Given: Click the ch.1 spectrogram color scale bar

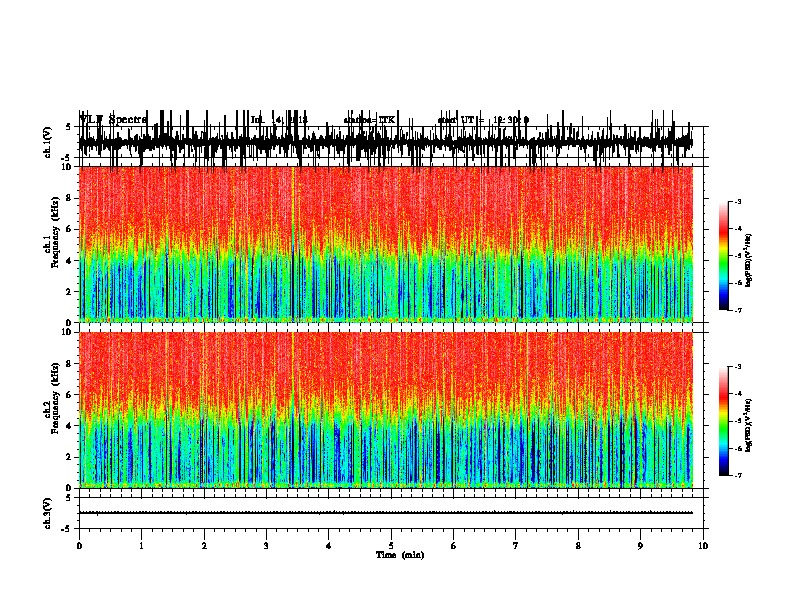Looking at the screenshot, I should pyautogui.click(x=724, y=256).
